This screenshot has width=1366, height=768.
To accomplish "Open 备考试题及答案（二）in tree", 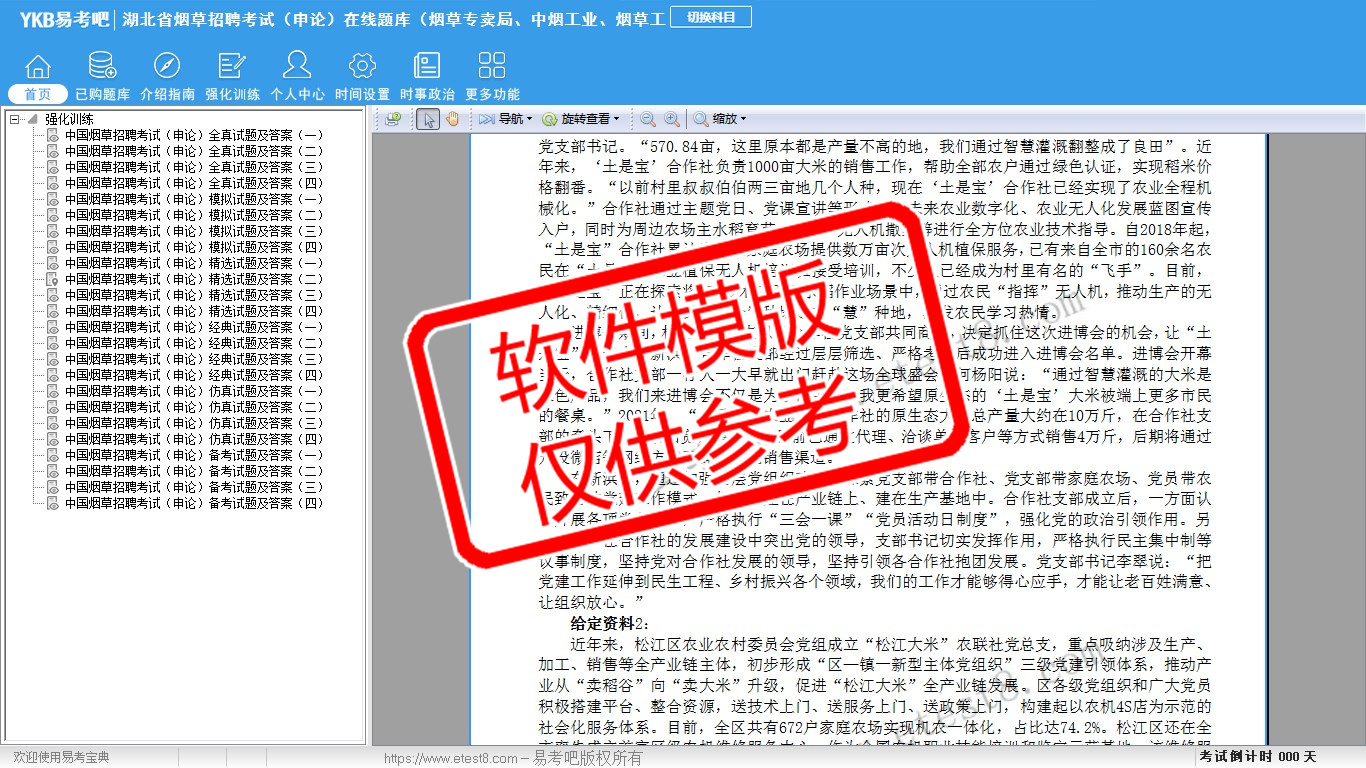I will coord(194,471).
